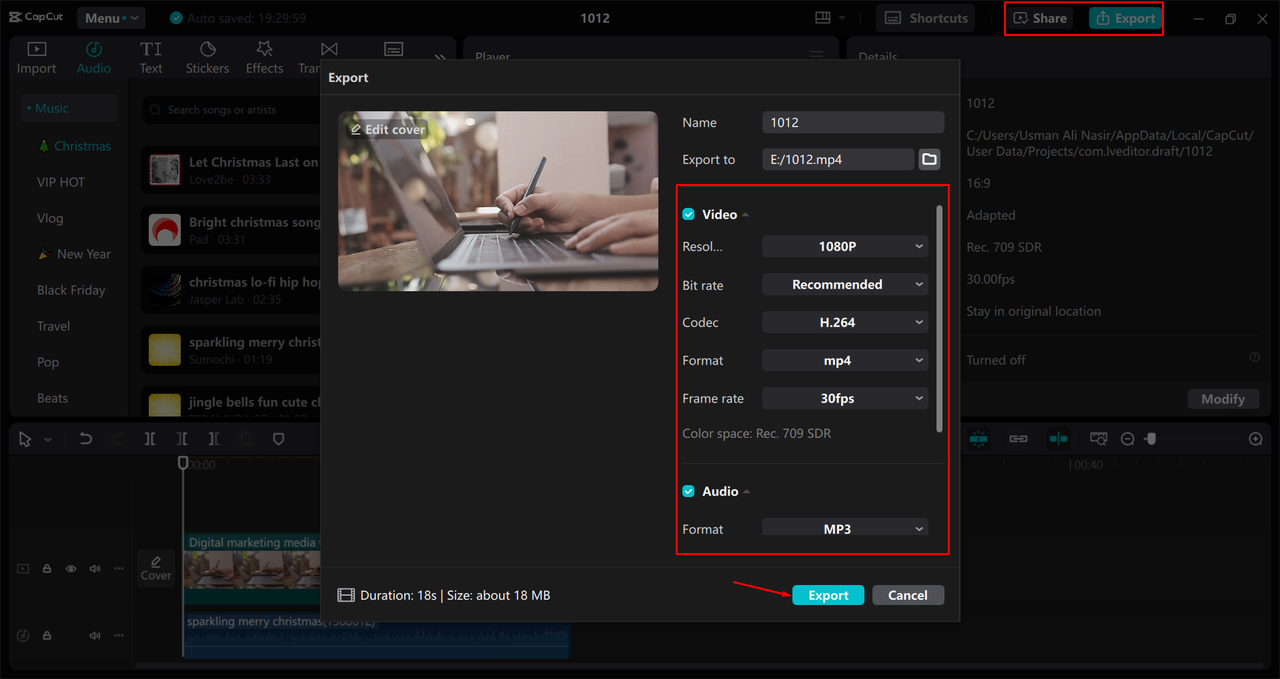1280x679 pixels.
Task: Zoom out the timeline with minus icon
Action: [x=1127, y=439]
